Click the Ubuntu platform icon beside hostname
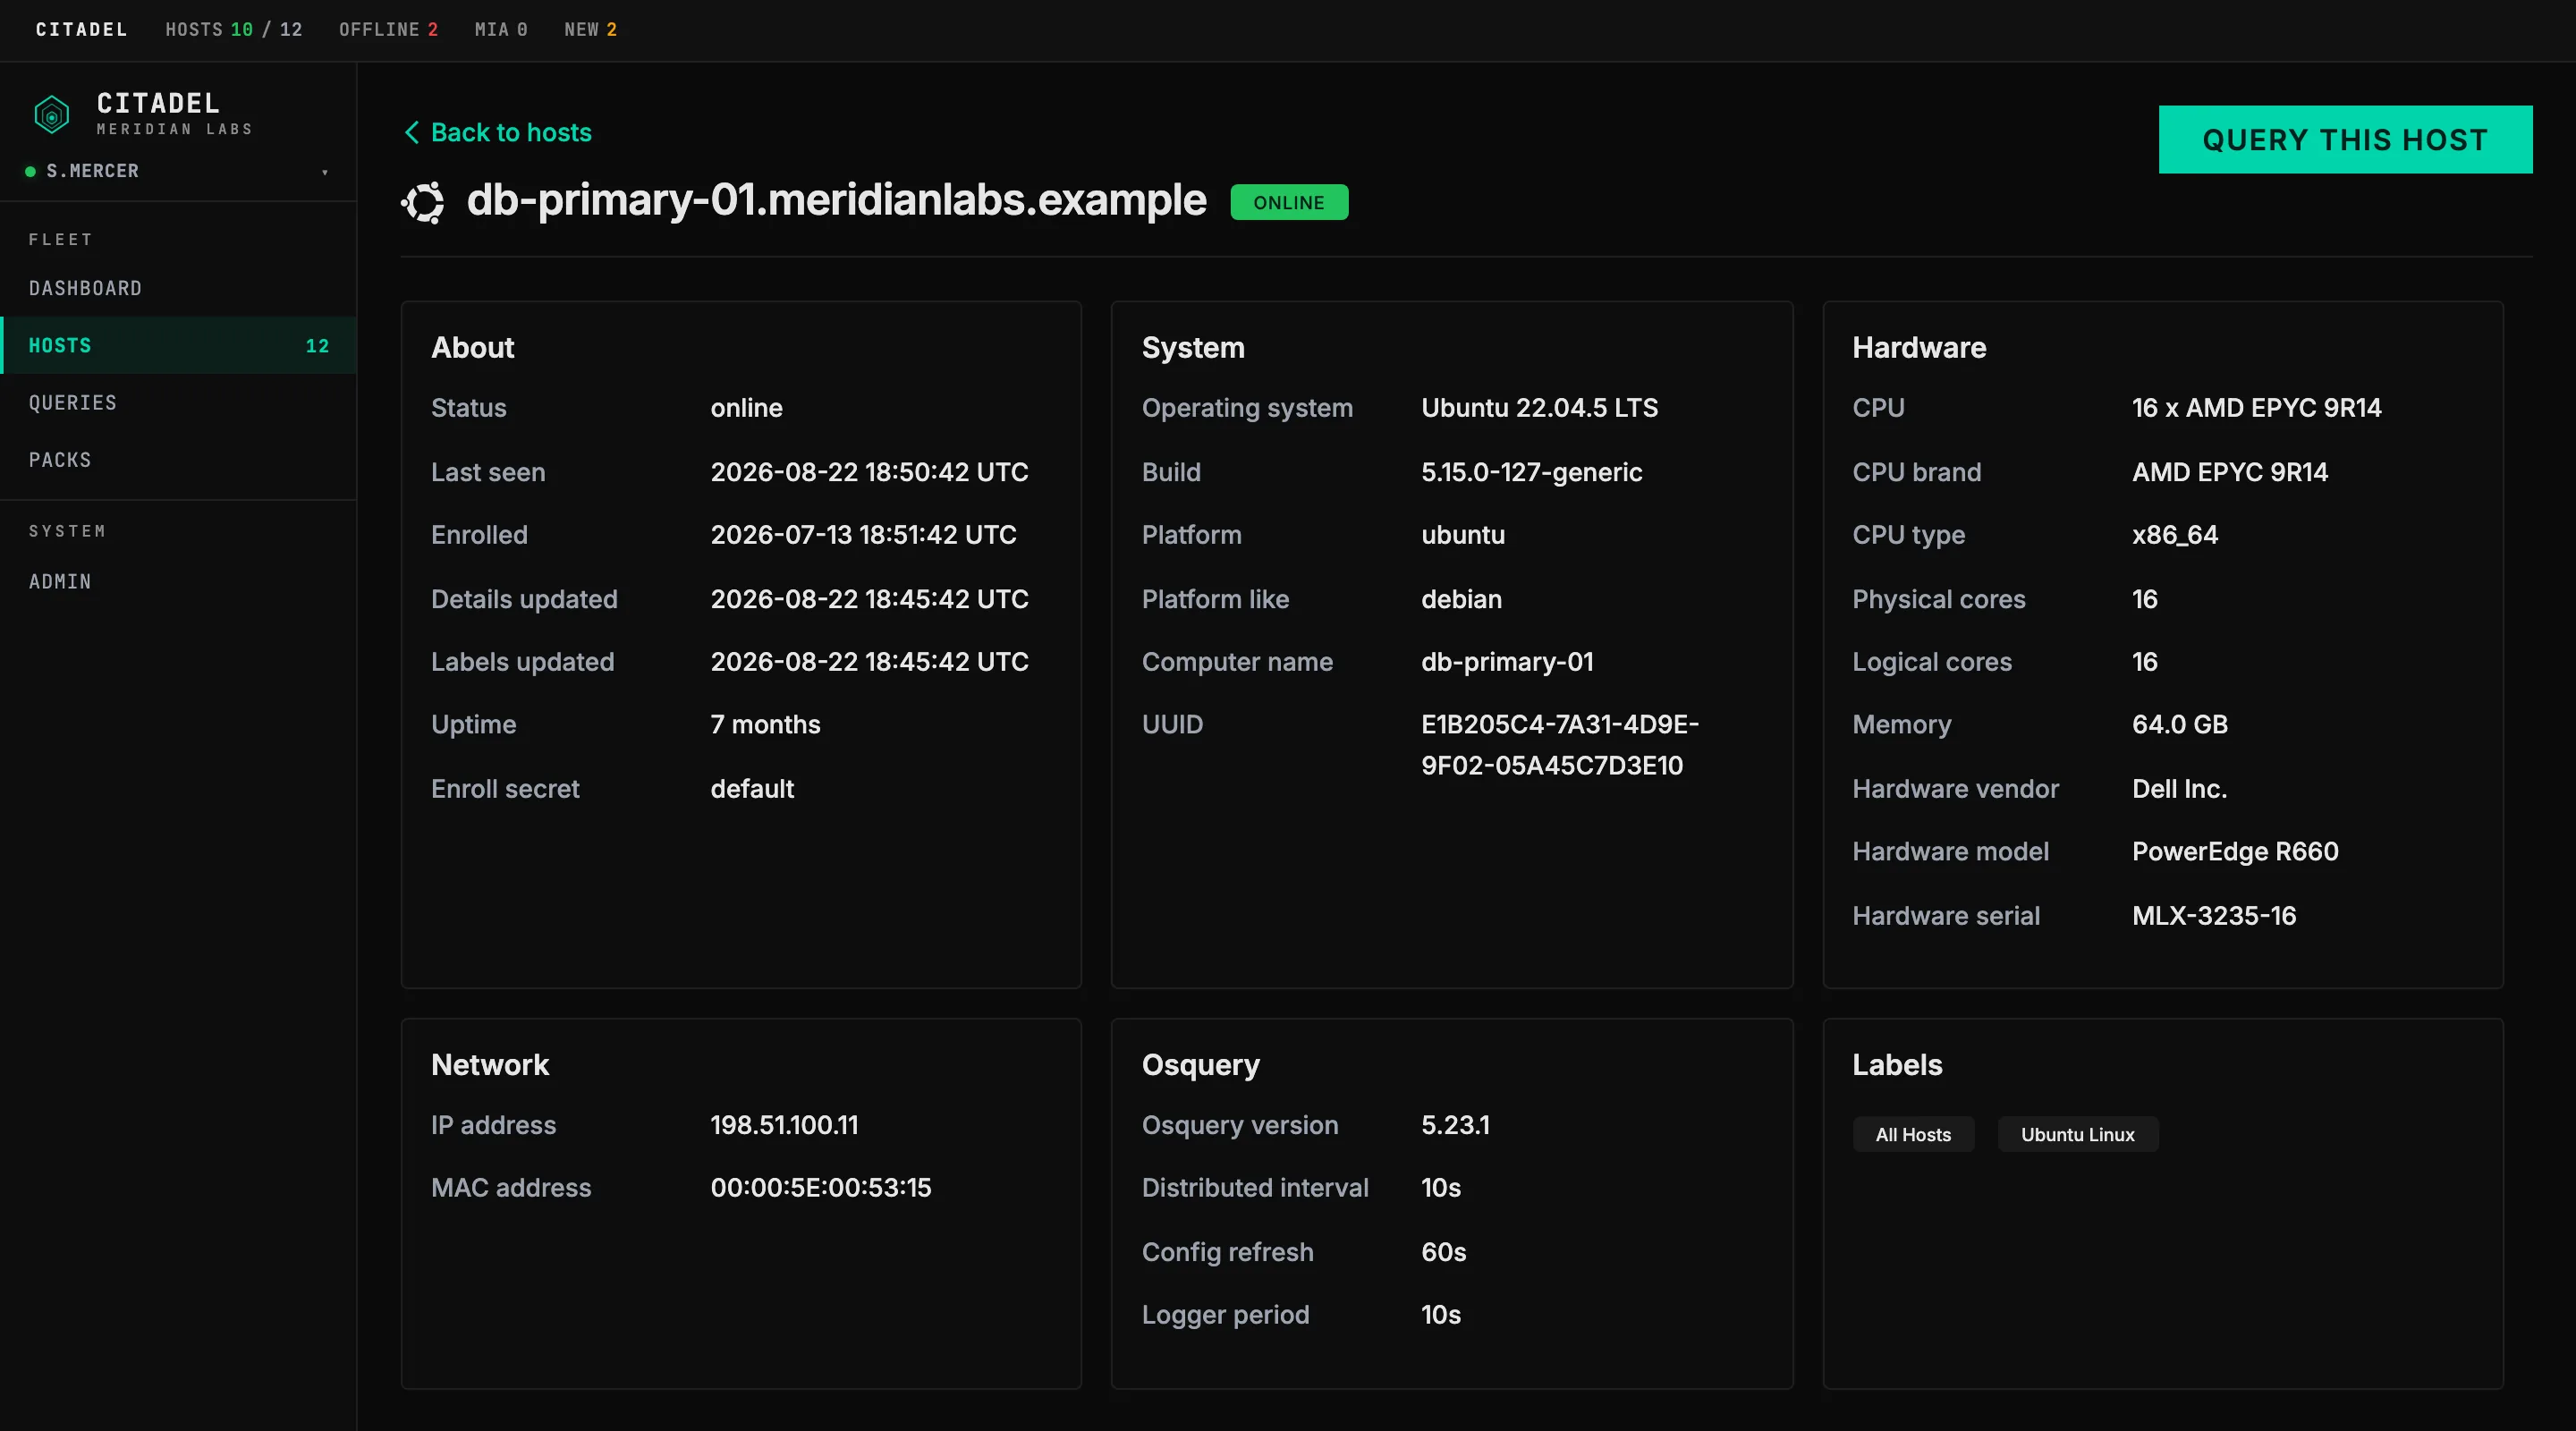The height and width of the screenshot is (1431, 2576). [423, 202]
